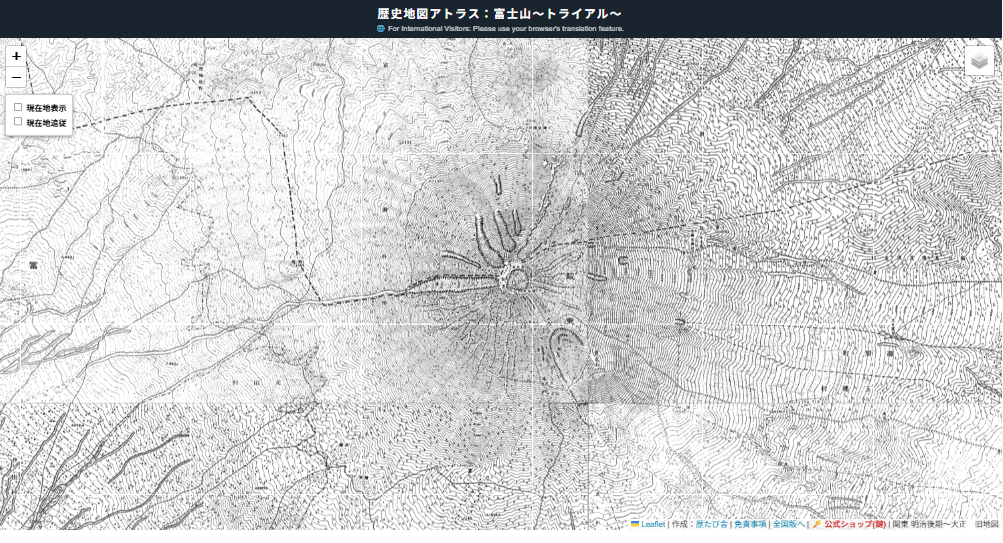Click the globe icon beside the visitor notice
Viewport: 1003px width, 543px height.
point(381,29)
